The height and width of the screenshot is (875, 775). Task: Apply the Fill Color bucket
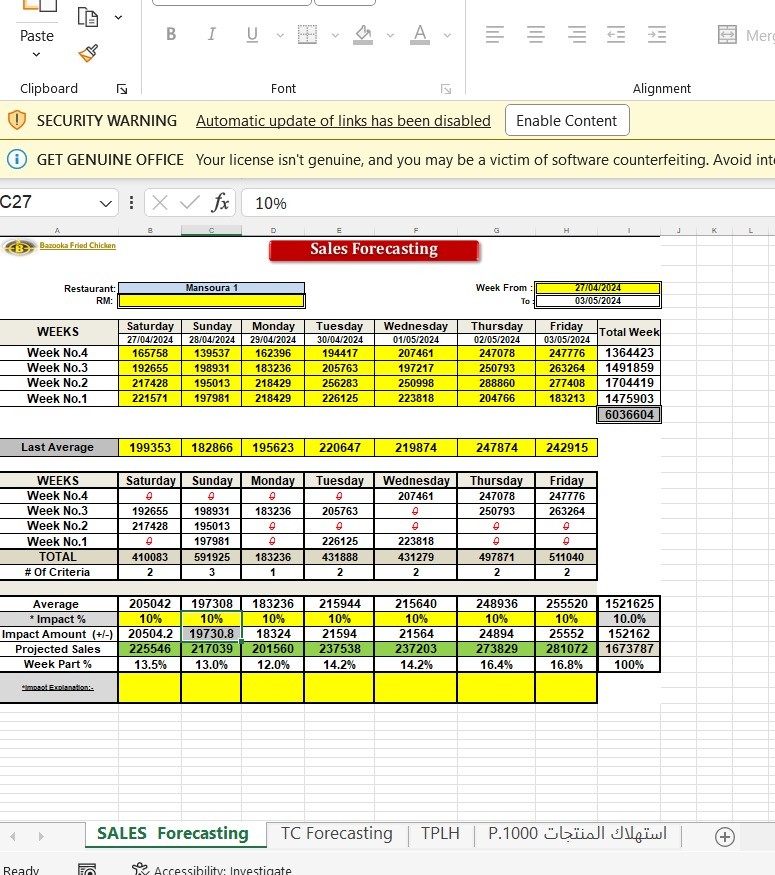(x=363, y=35)
